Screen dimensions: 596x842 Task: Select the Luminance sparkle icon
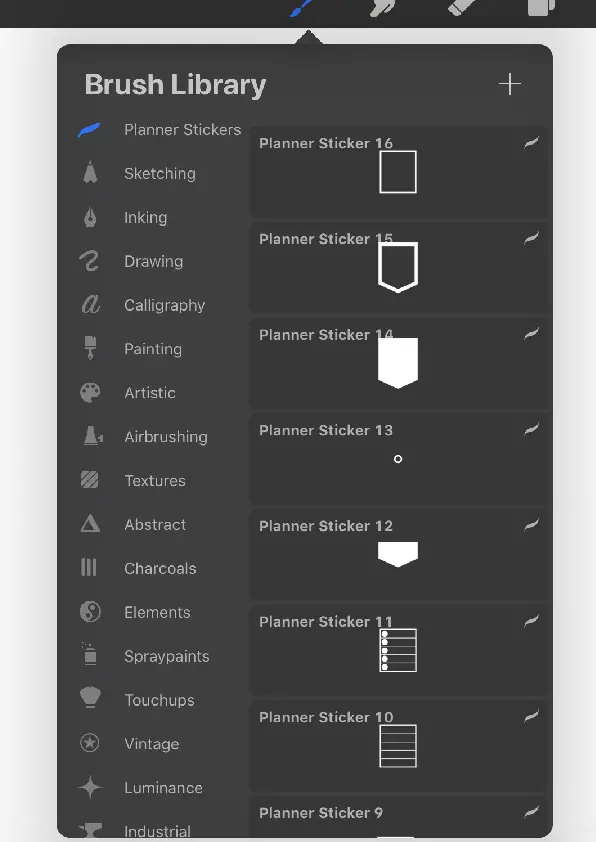click(x=90, y=787)
